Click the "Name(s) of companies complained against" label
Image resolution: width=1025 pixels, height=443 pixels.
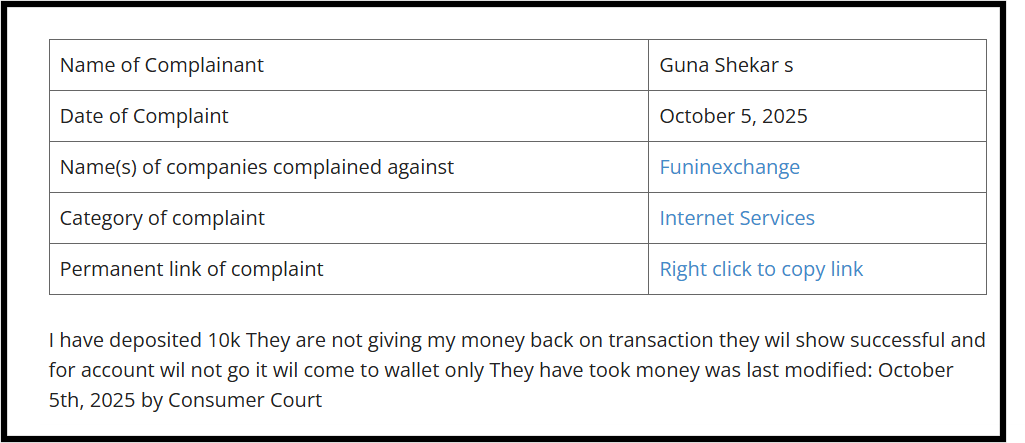[257, 167]
